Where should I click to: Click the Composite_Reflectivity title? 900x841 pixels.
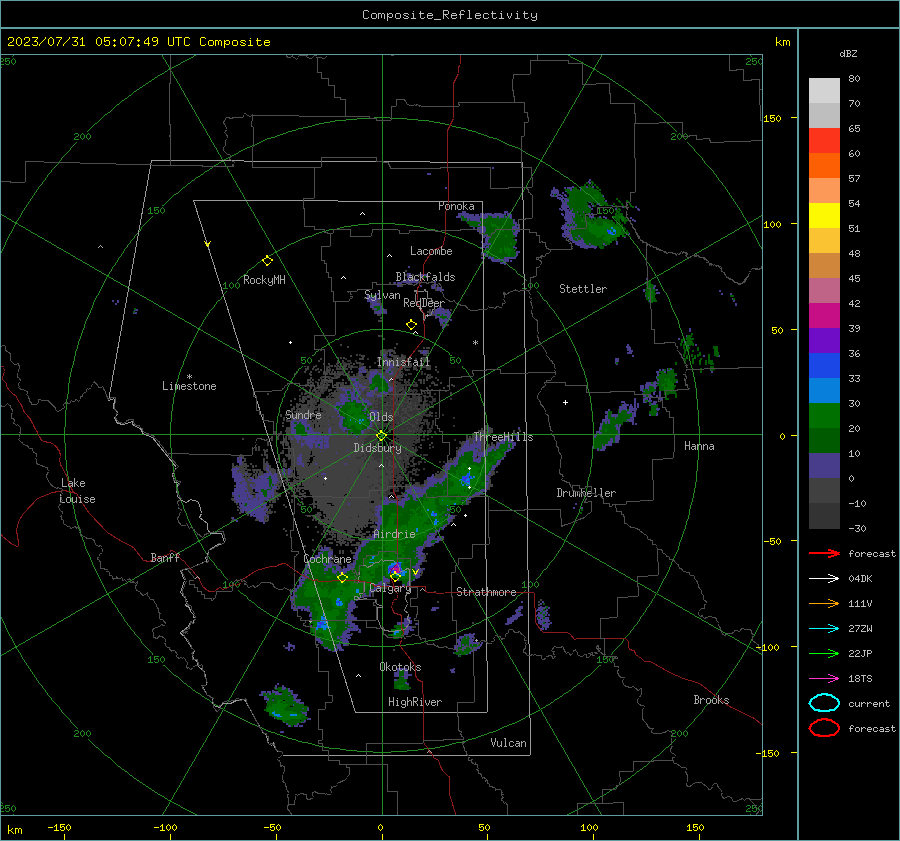(450, 15)
